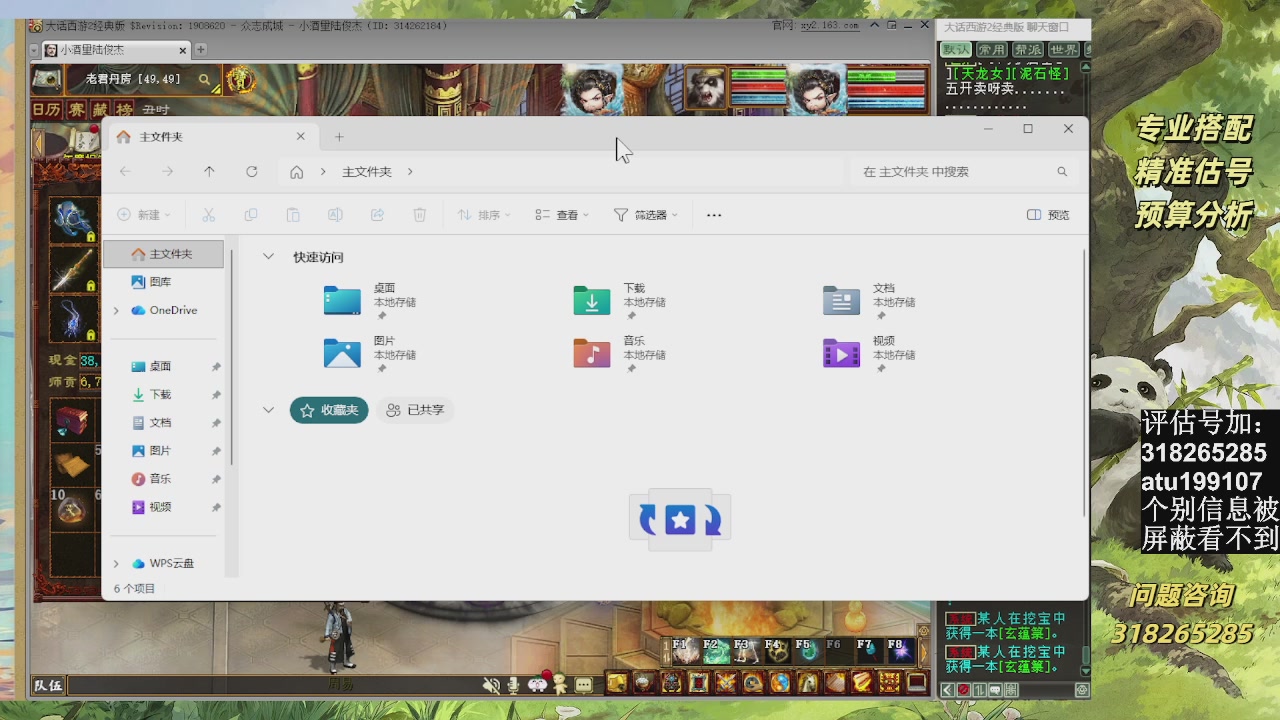
Task: Select the Cut icon in Explorer toolbar
Action: pyautogui.click(x=208, y=214)
